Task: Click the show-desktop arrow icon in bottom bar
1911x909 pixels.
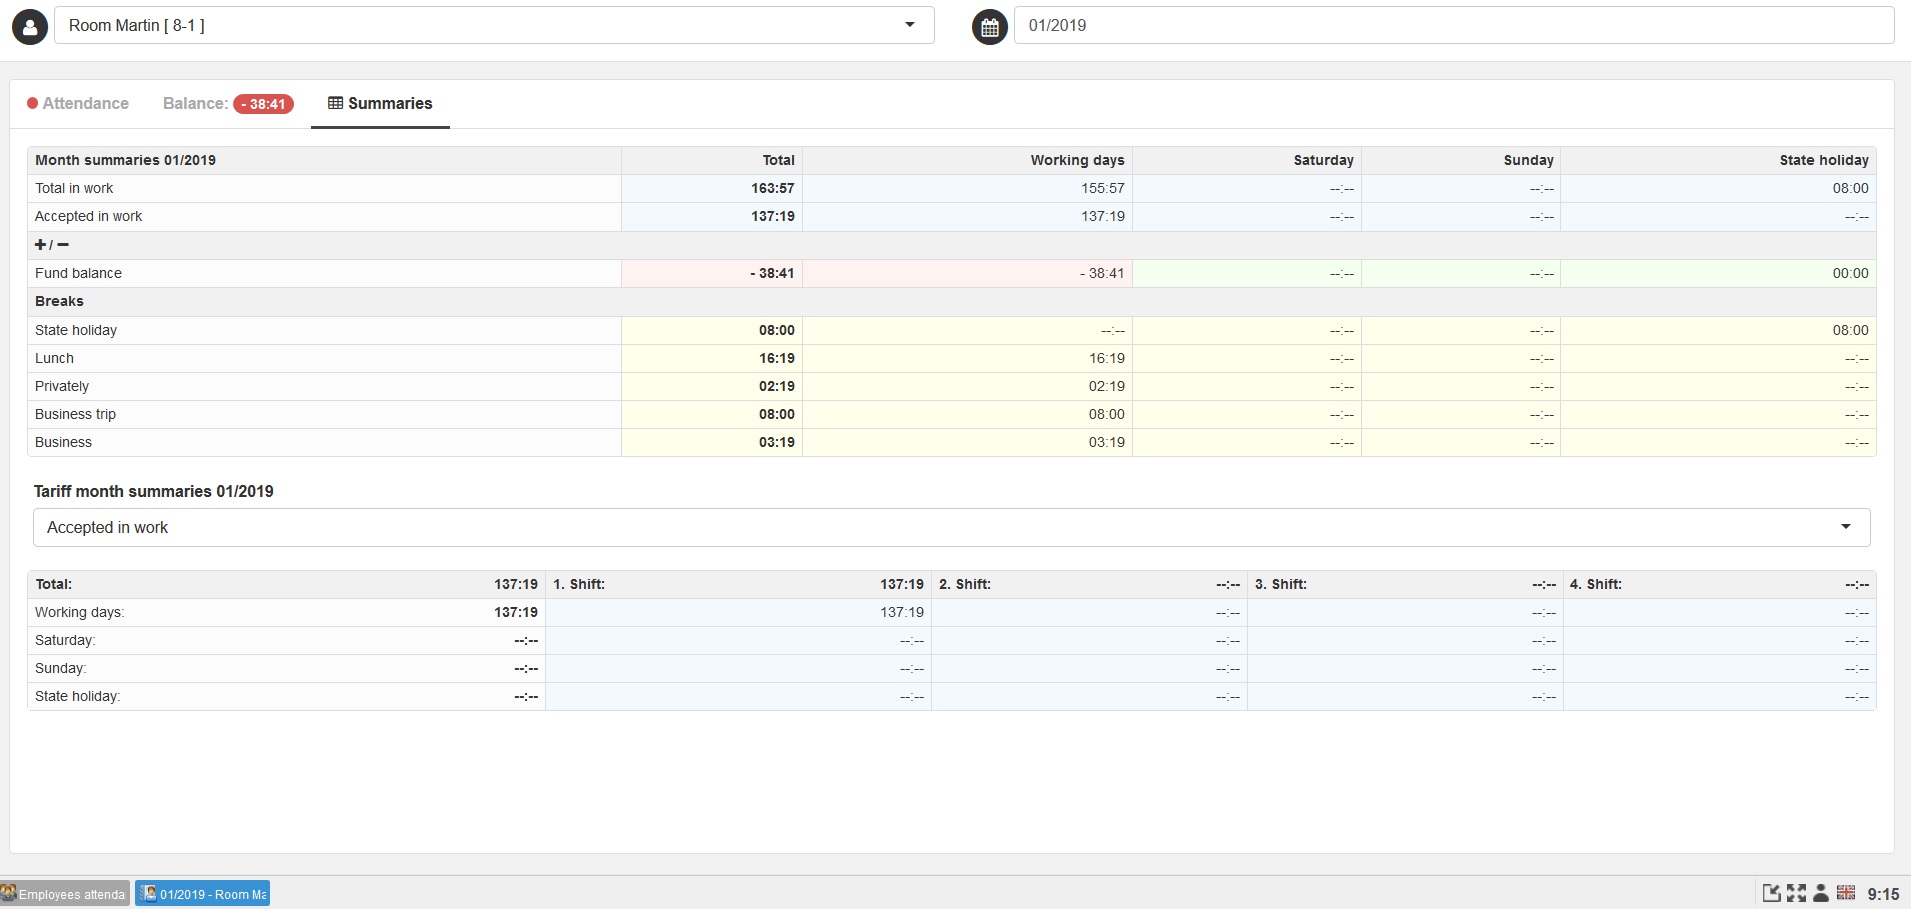Action: tap(1772, 893)
